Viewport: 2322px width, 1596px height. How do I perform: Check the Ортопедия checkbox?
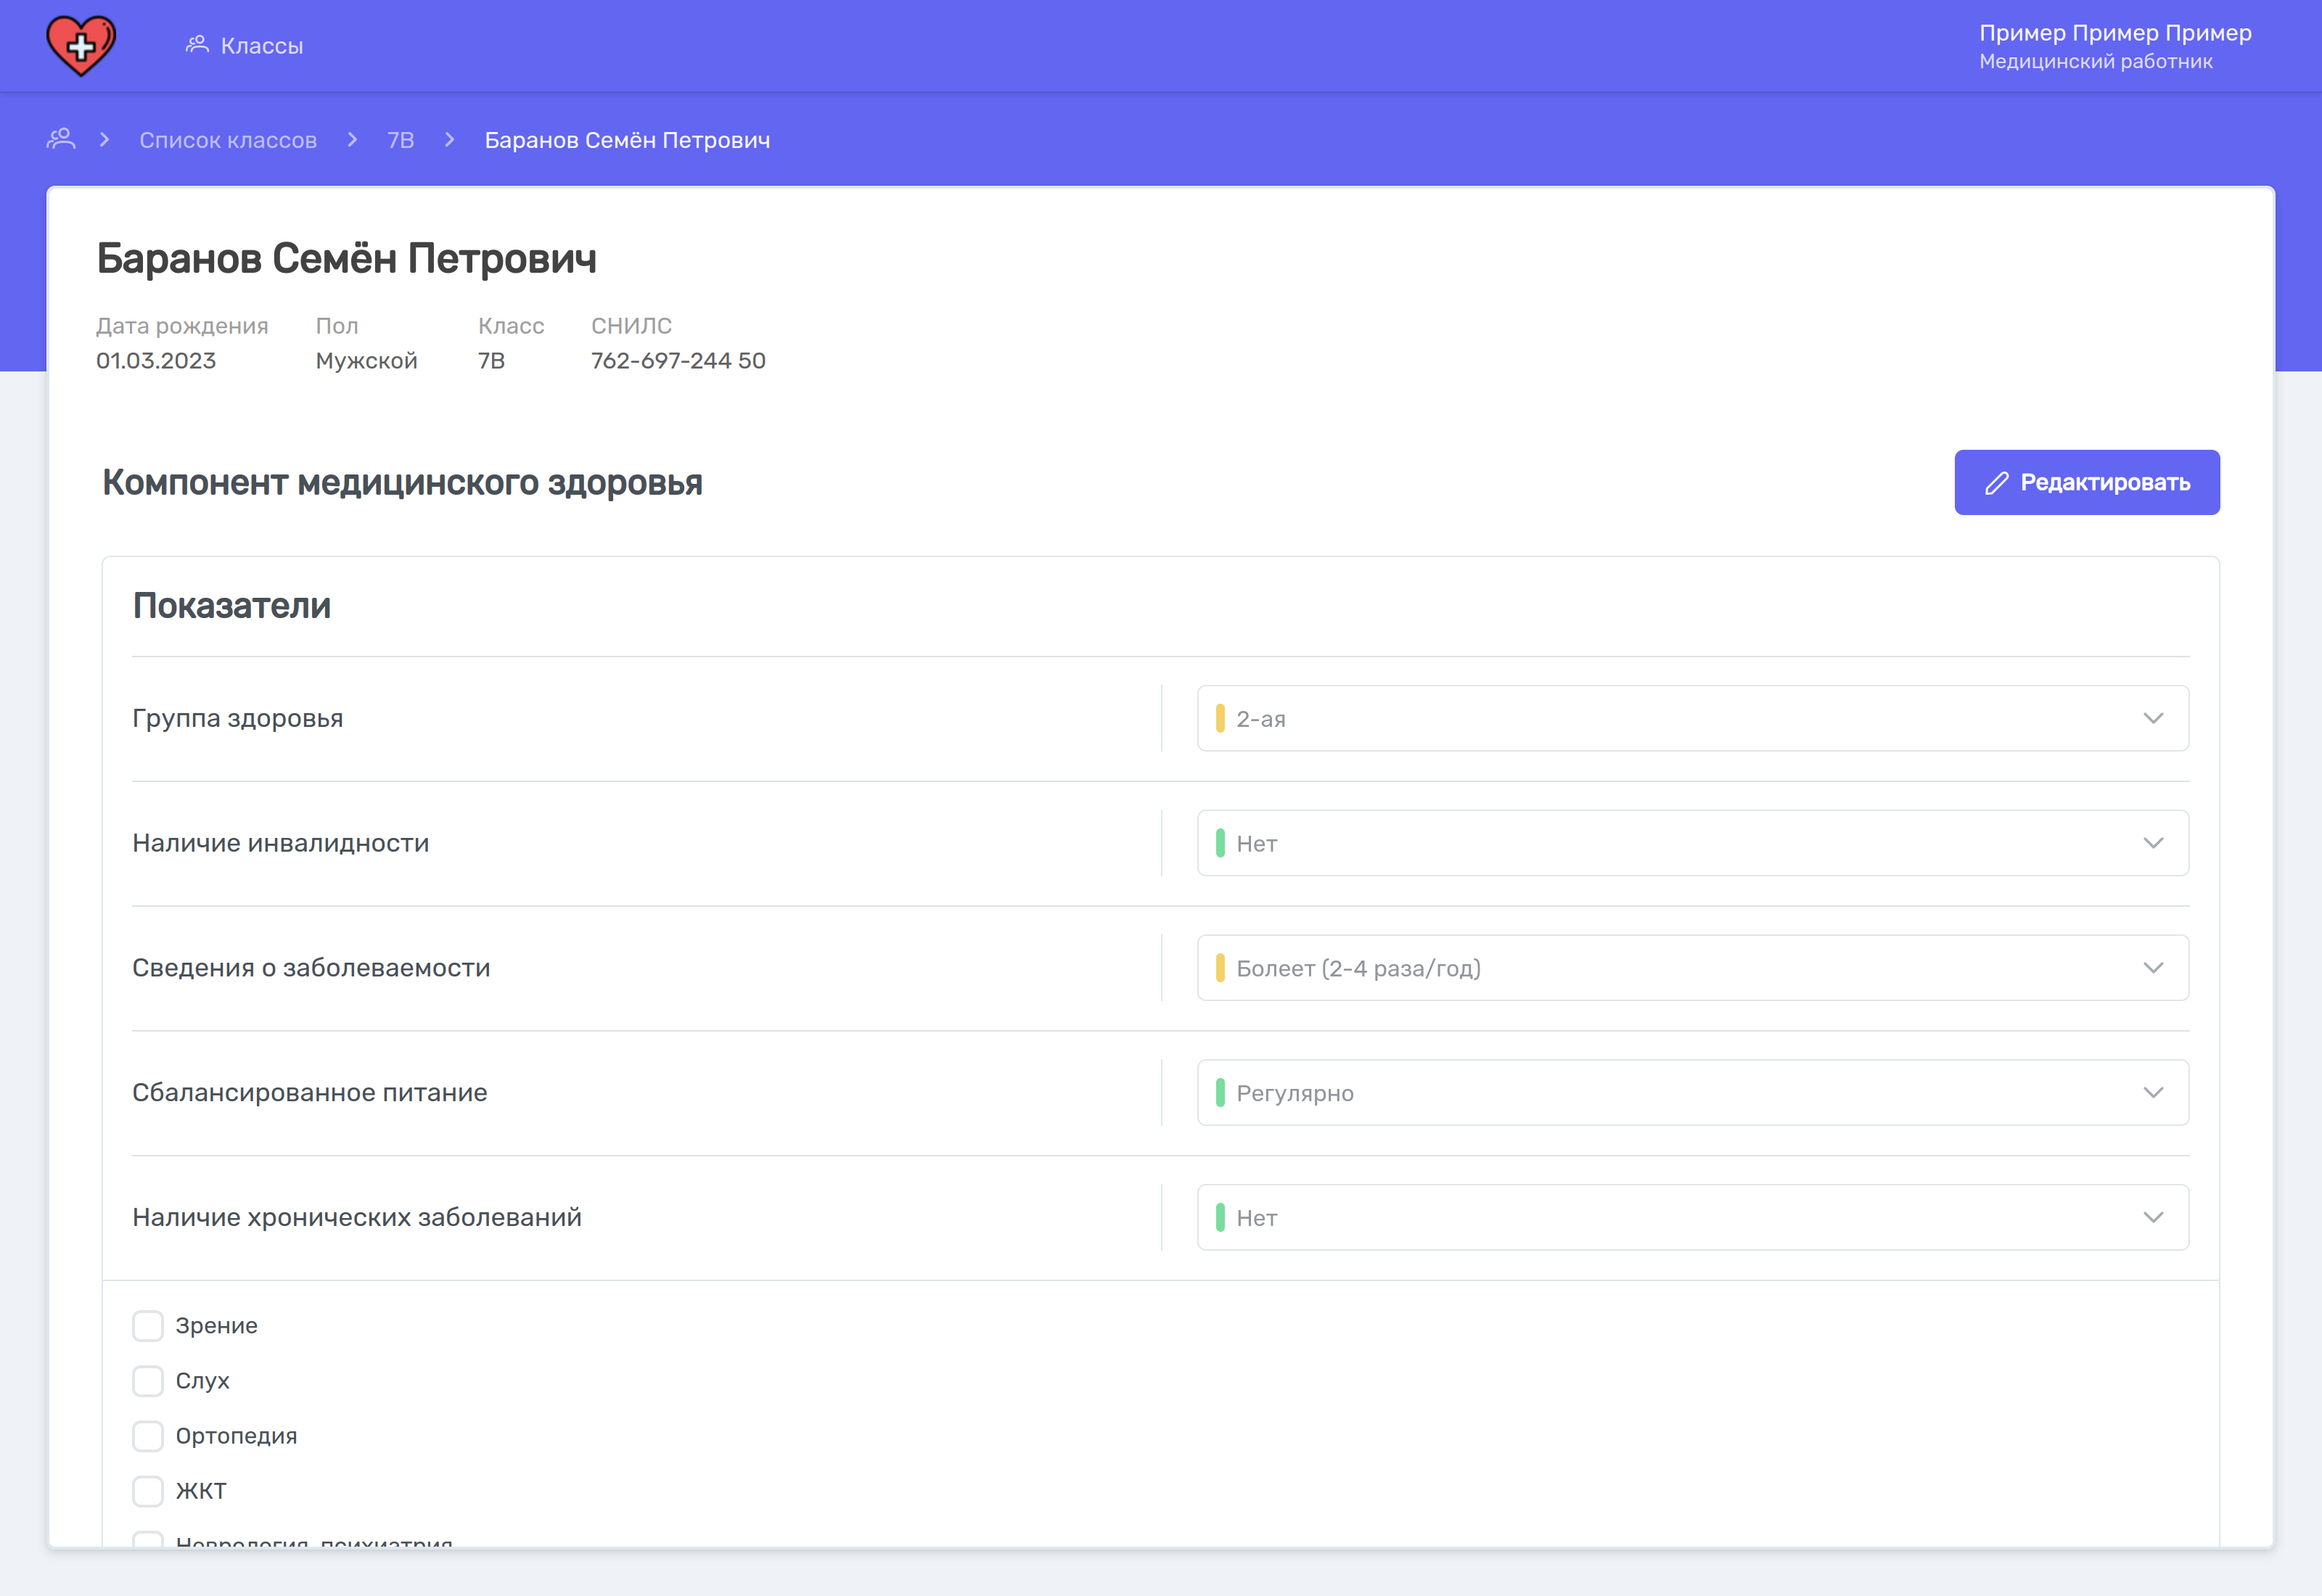click(148, 1436)
